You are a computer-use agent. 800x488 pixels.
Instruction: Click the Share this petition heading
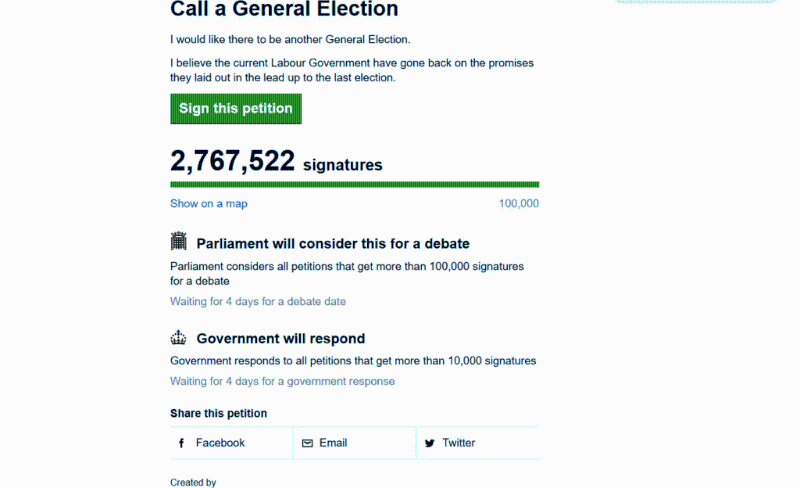click(218, 413)
